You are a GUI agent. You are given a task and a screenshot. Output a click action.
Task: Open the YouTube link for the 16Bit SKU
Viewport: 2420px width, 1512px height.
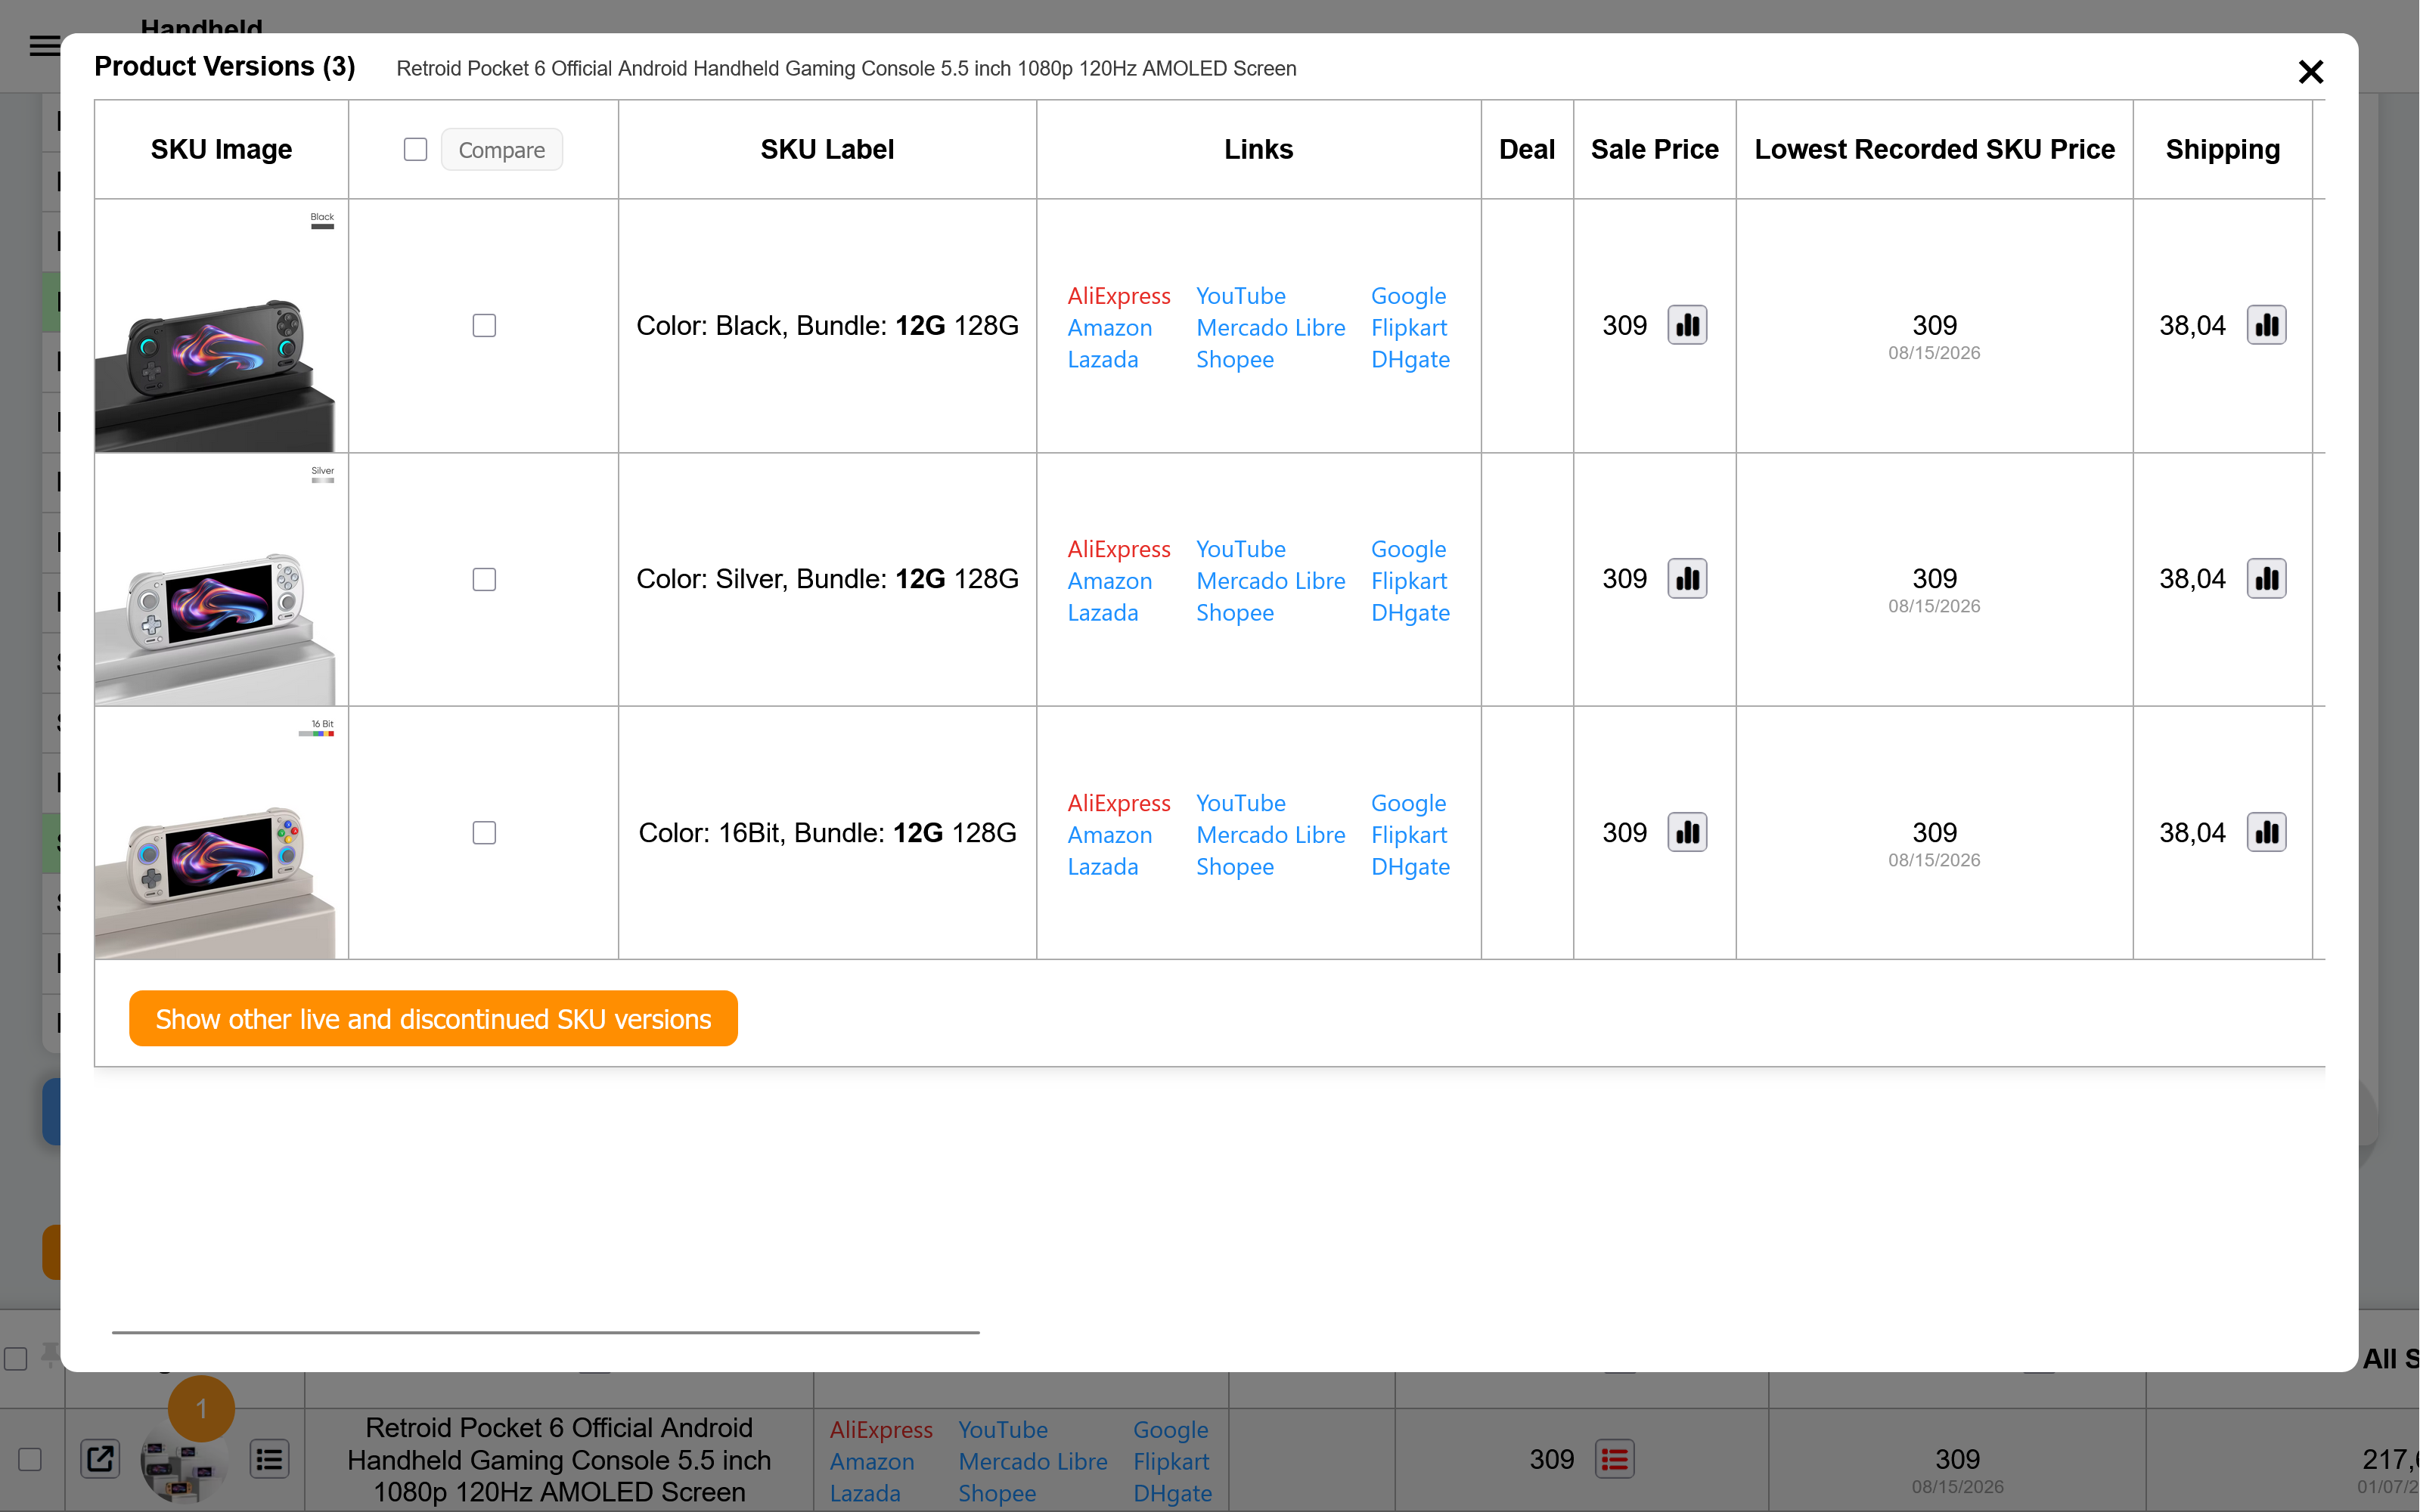[x=1240, y=803]
